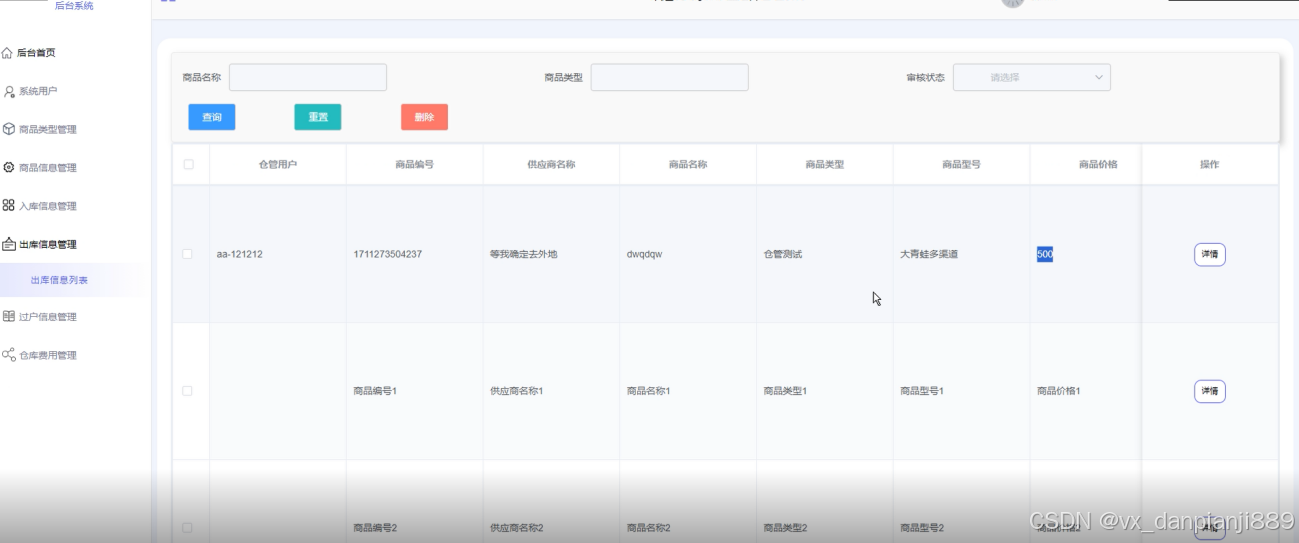Click the 商品编号 column header
The image size is (1299, 543).
click(x=414, y=164)
